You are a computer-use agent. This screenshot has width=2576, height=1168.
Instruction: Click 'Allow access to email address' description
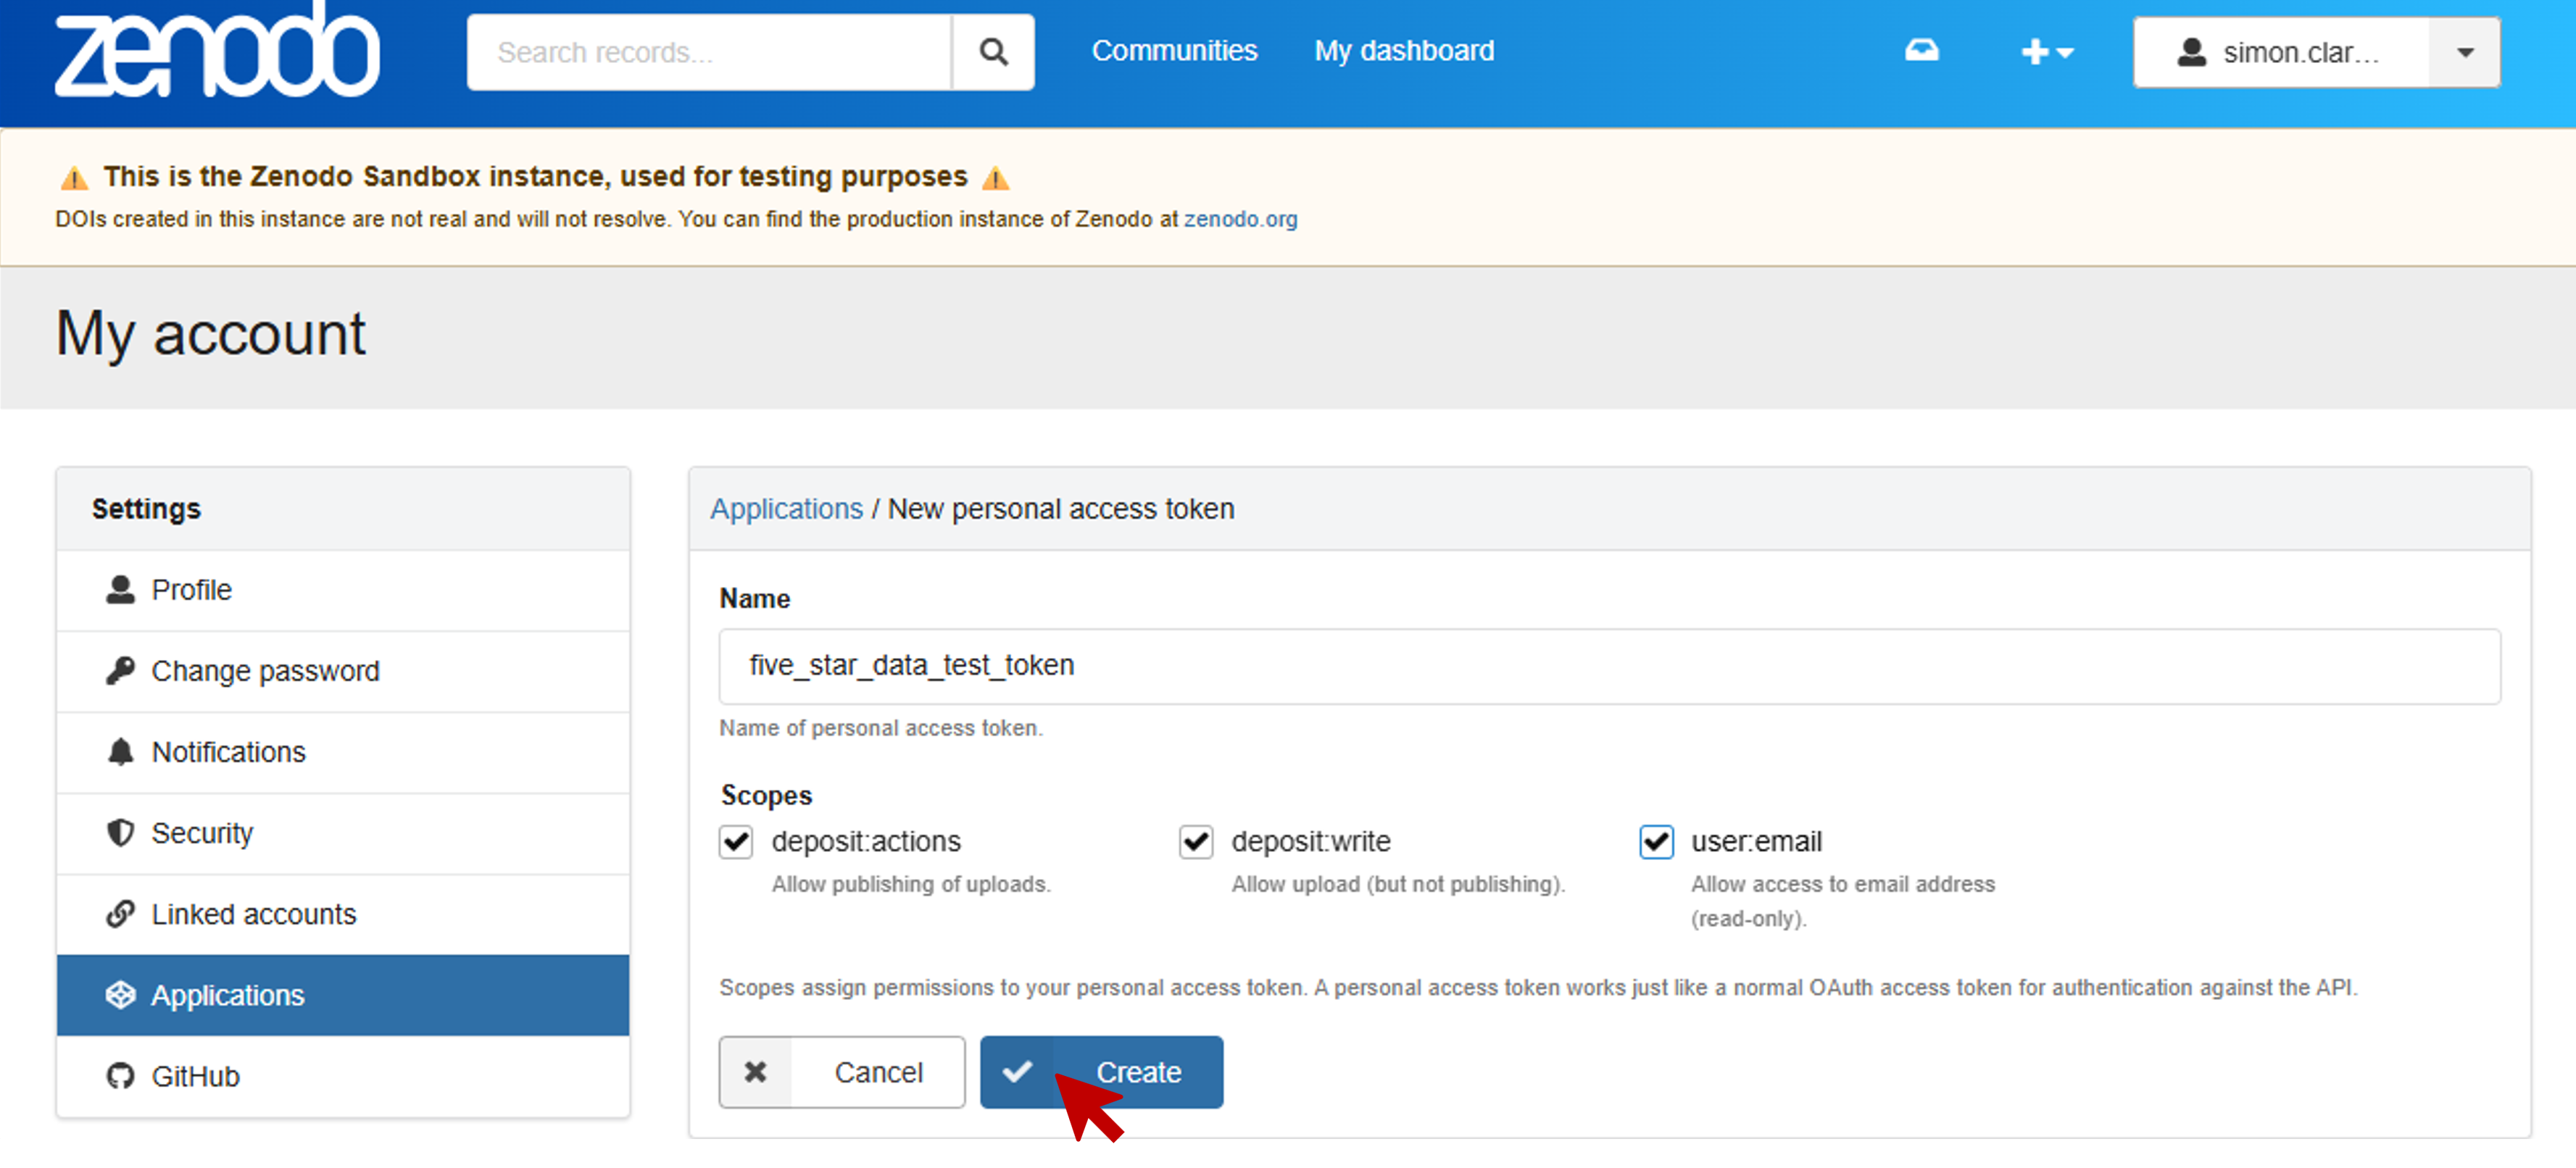coord(1843,884)
